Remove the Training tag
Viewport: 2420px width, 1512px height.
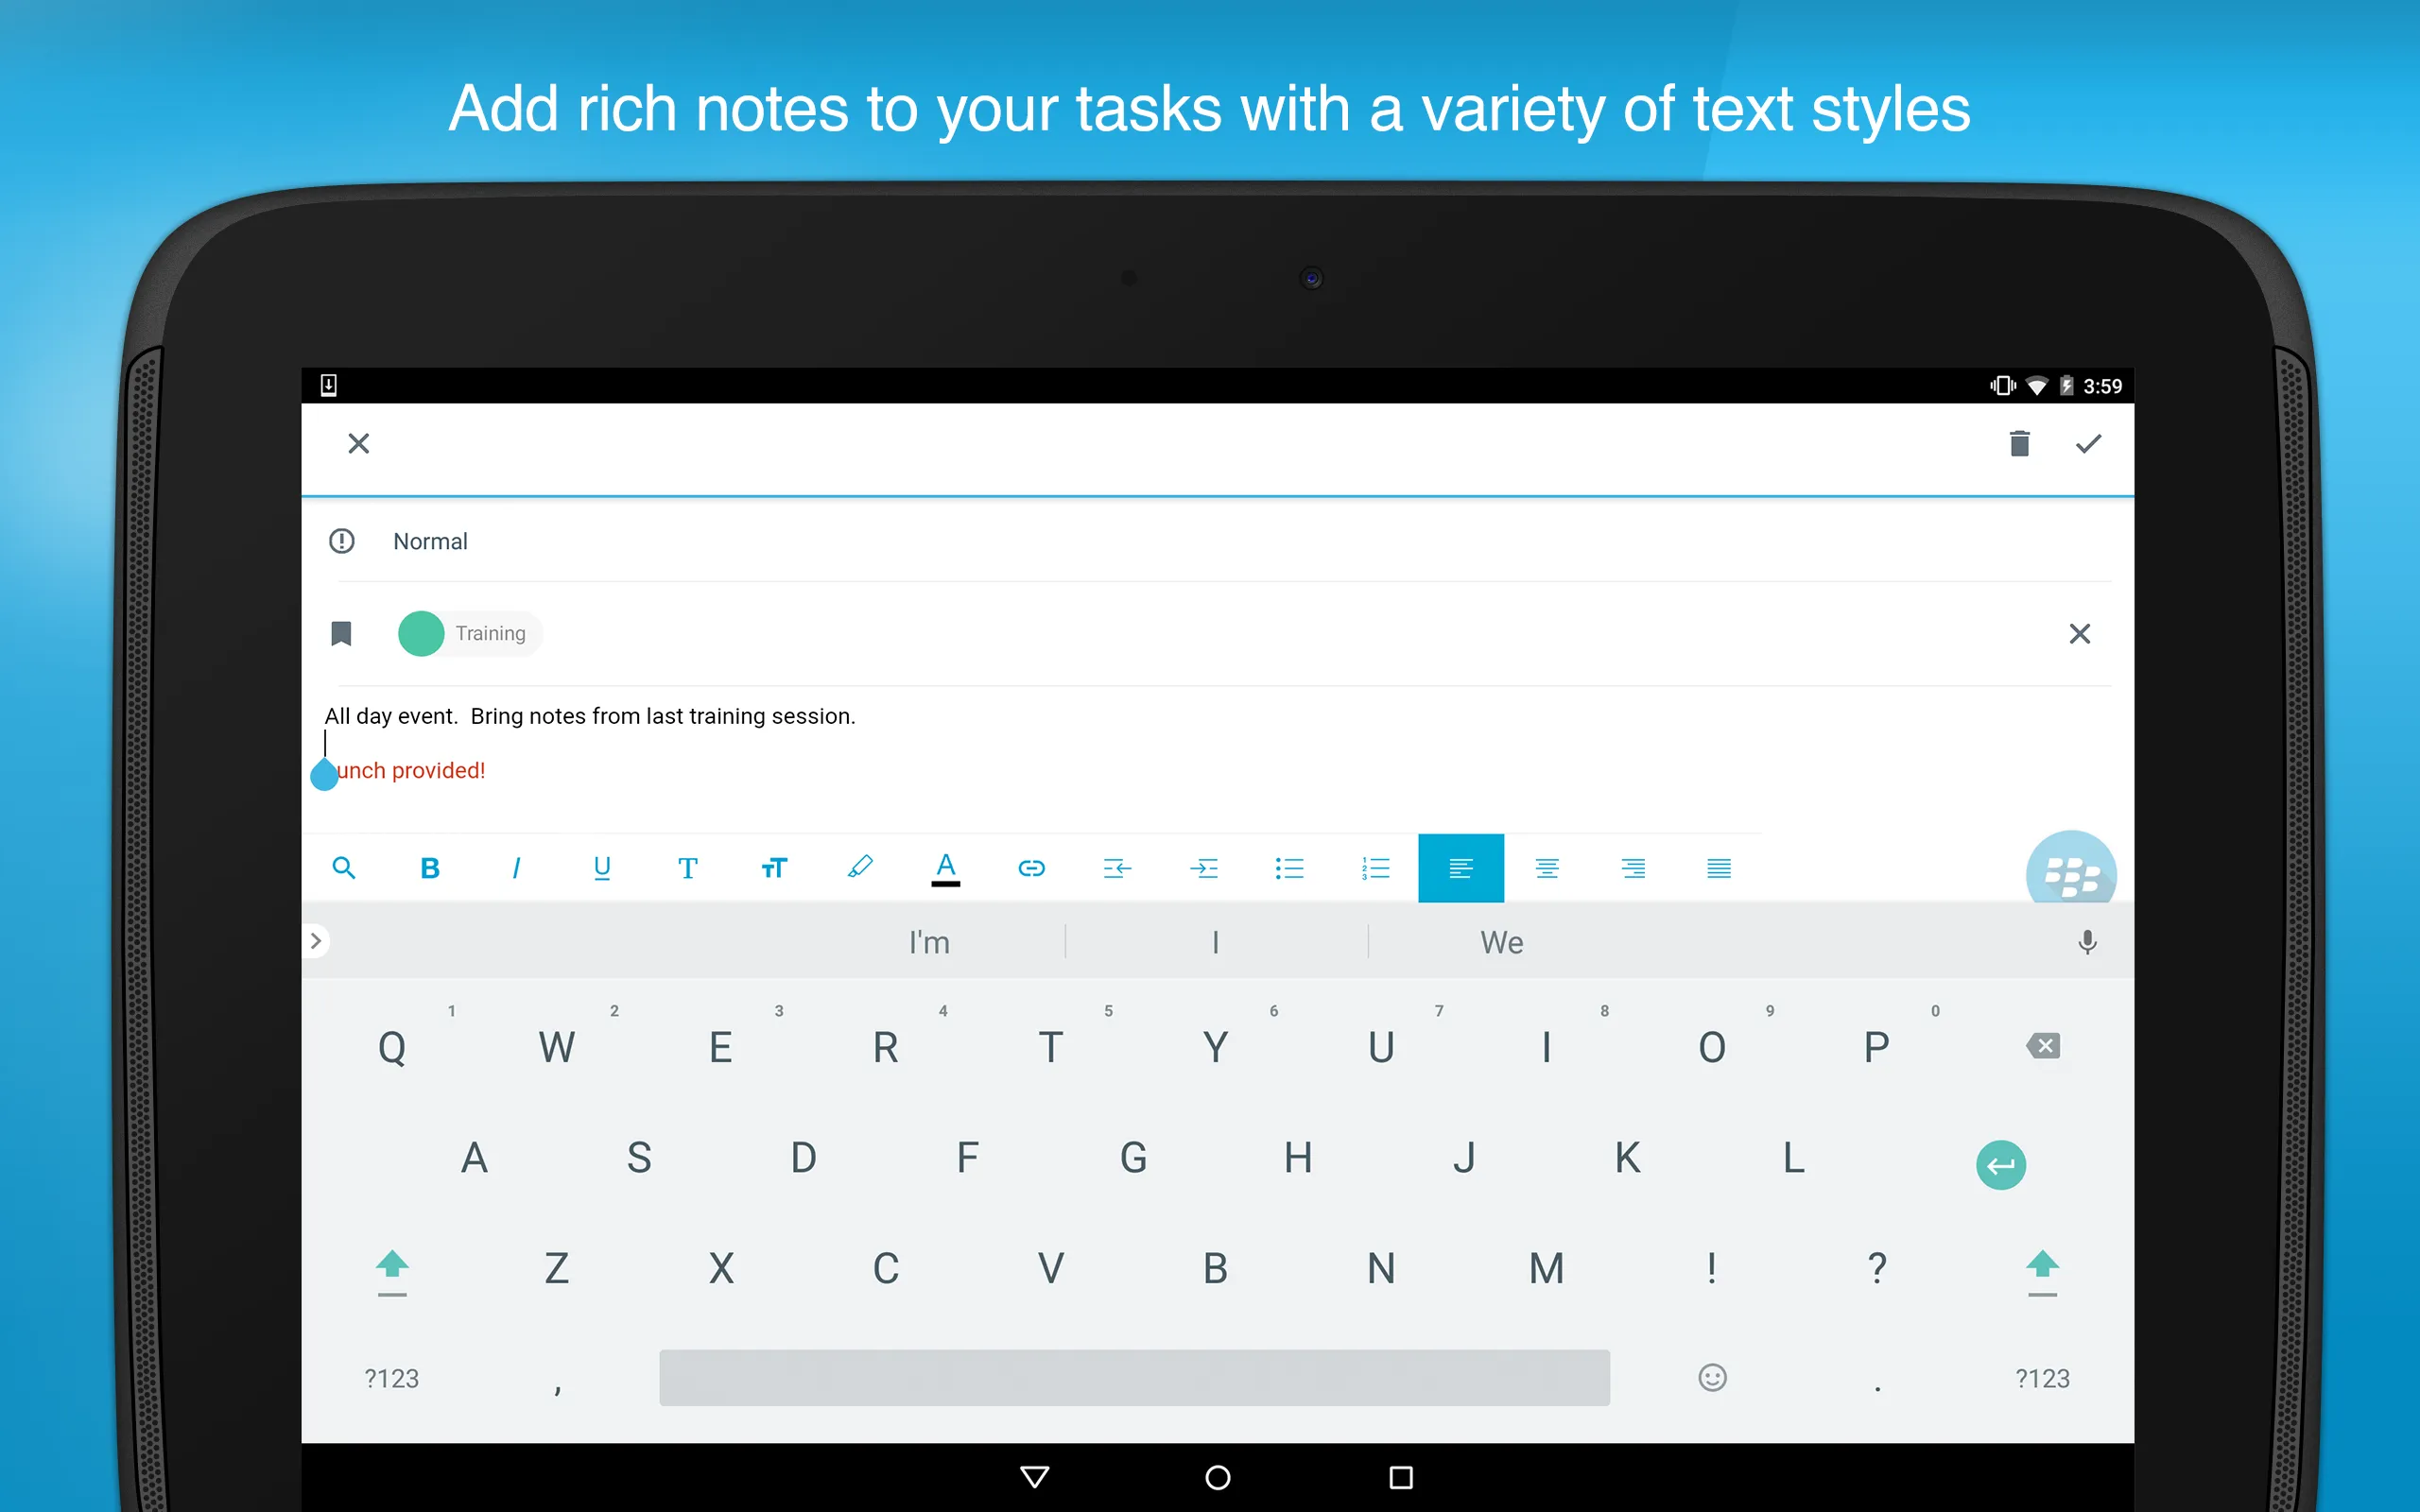pos(2080,633)
